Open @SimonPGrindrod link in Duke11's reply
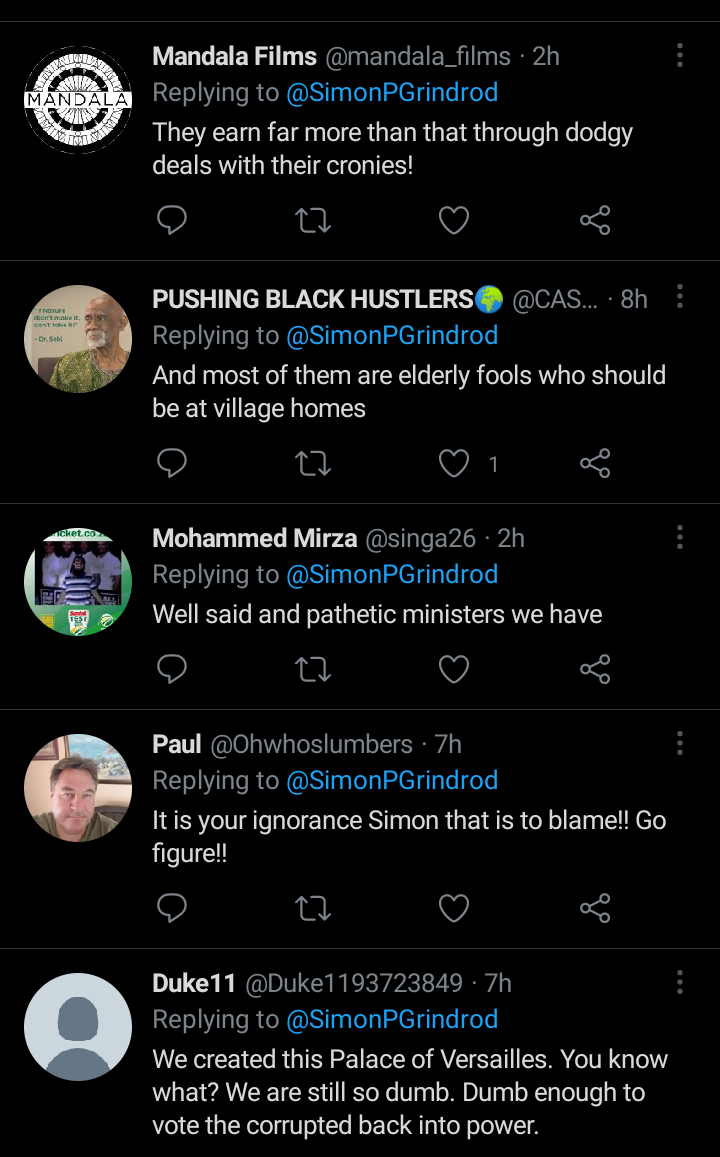The width and height of the screenshot is (720, 1157). point(392,1019)
